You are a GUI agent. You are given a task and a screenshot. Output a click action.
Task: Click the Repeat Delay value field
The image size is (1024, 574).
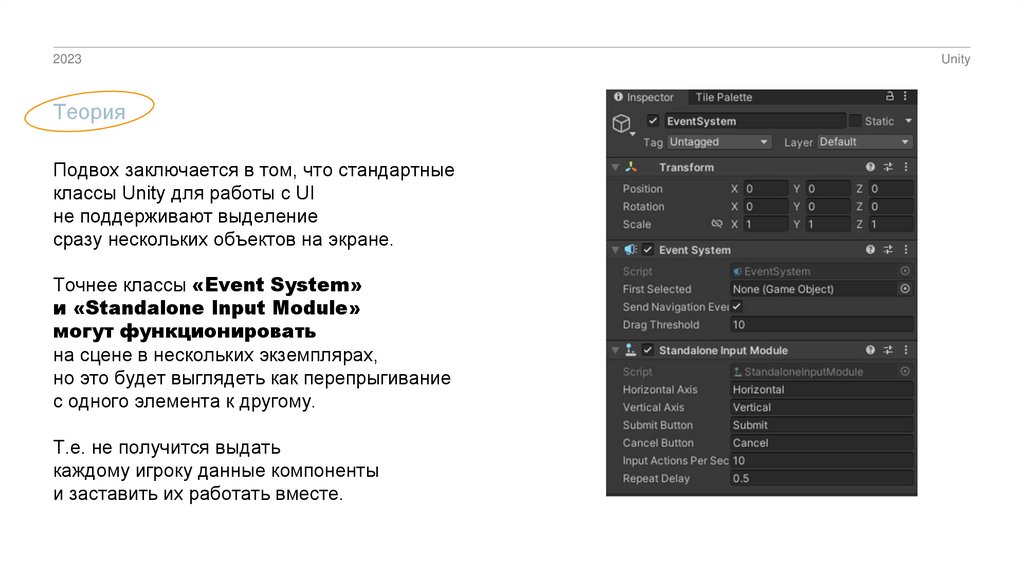pos(822,478)
